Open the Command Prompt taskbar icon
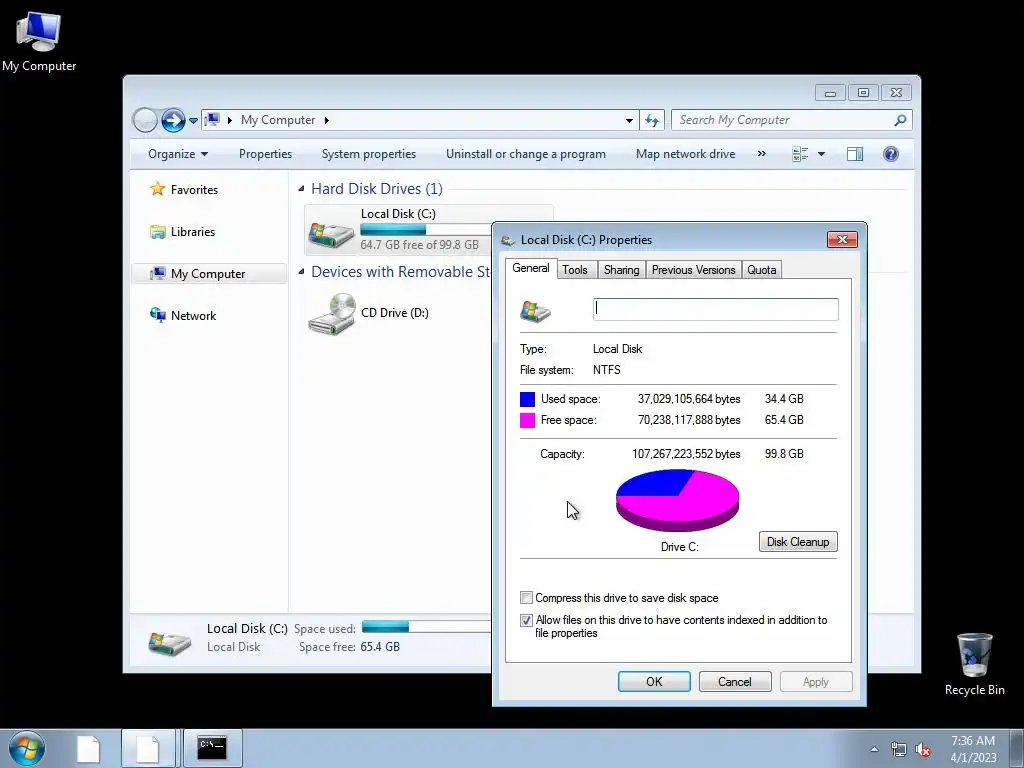Image resolution: width=1024 pixels, height=768 pixels. [212, 748]
